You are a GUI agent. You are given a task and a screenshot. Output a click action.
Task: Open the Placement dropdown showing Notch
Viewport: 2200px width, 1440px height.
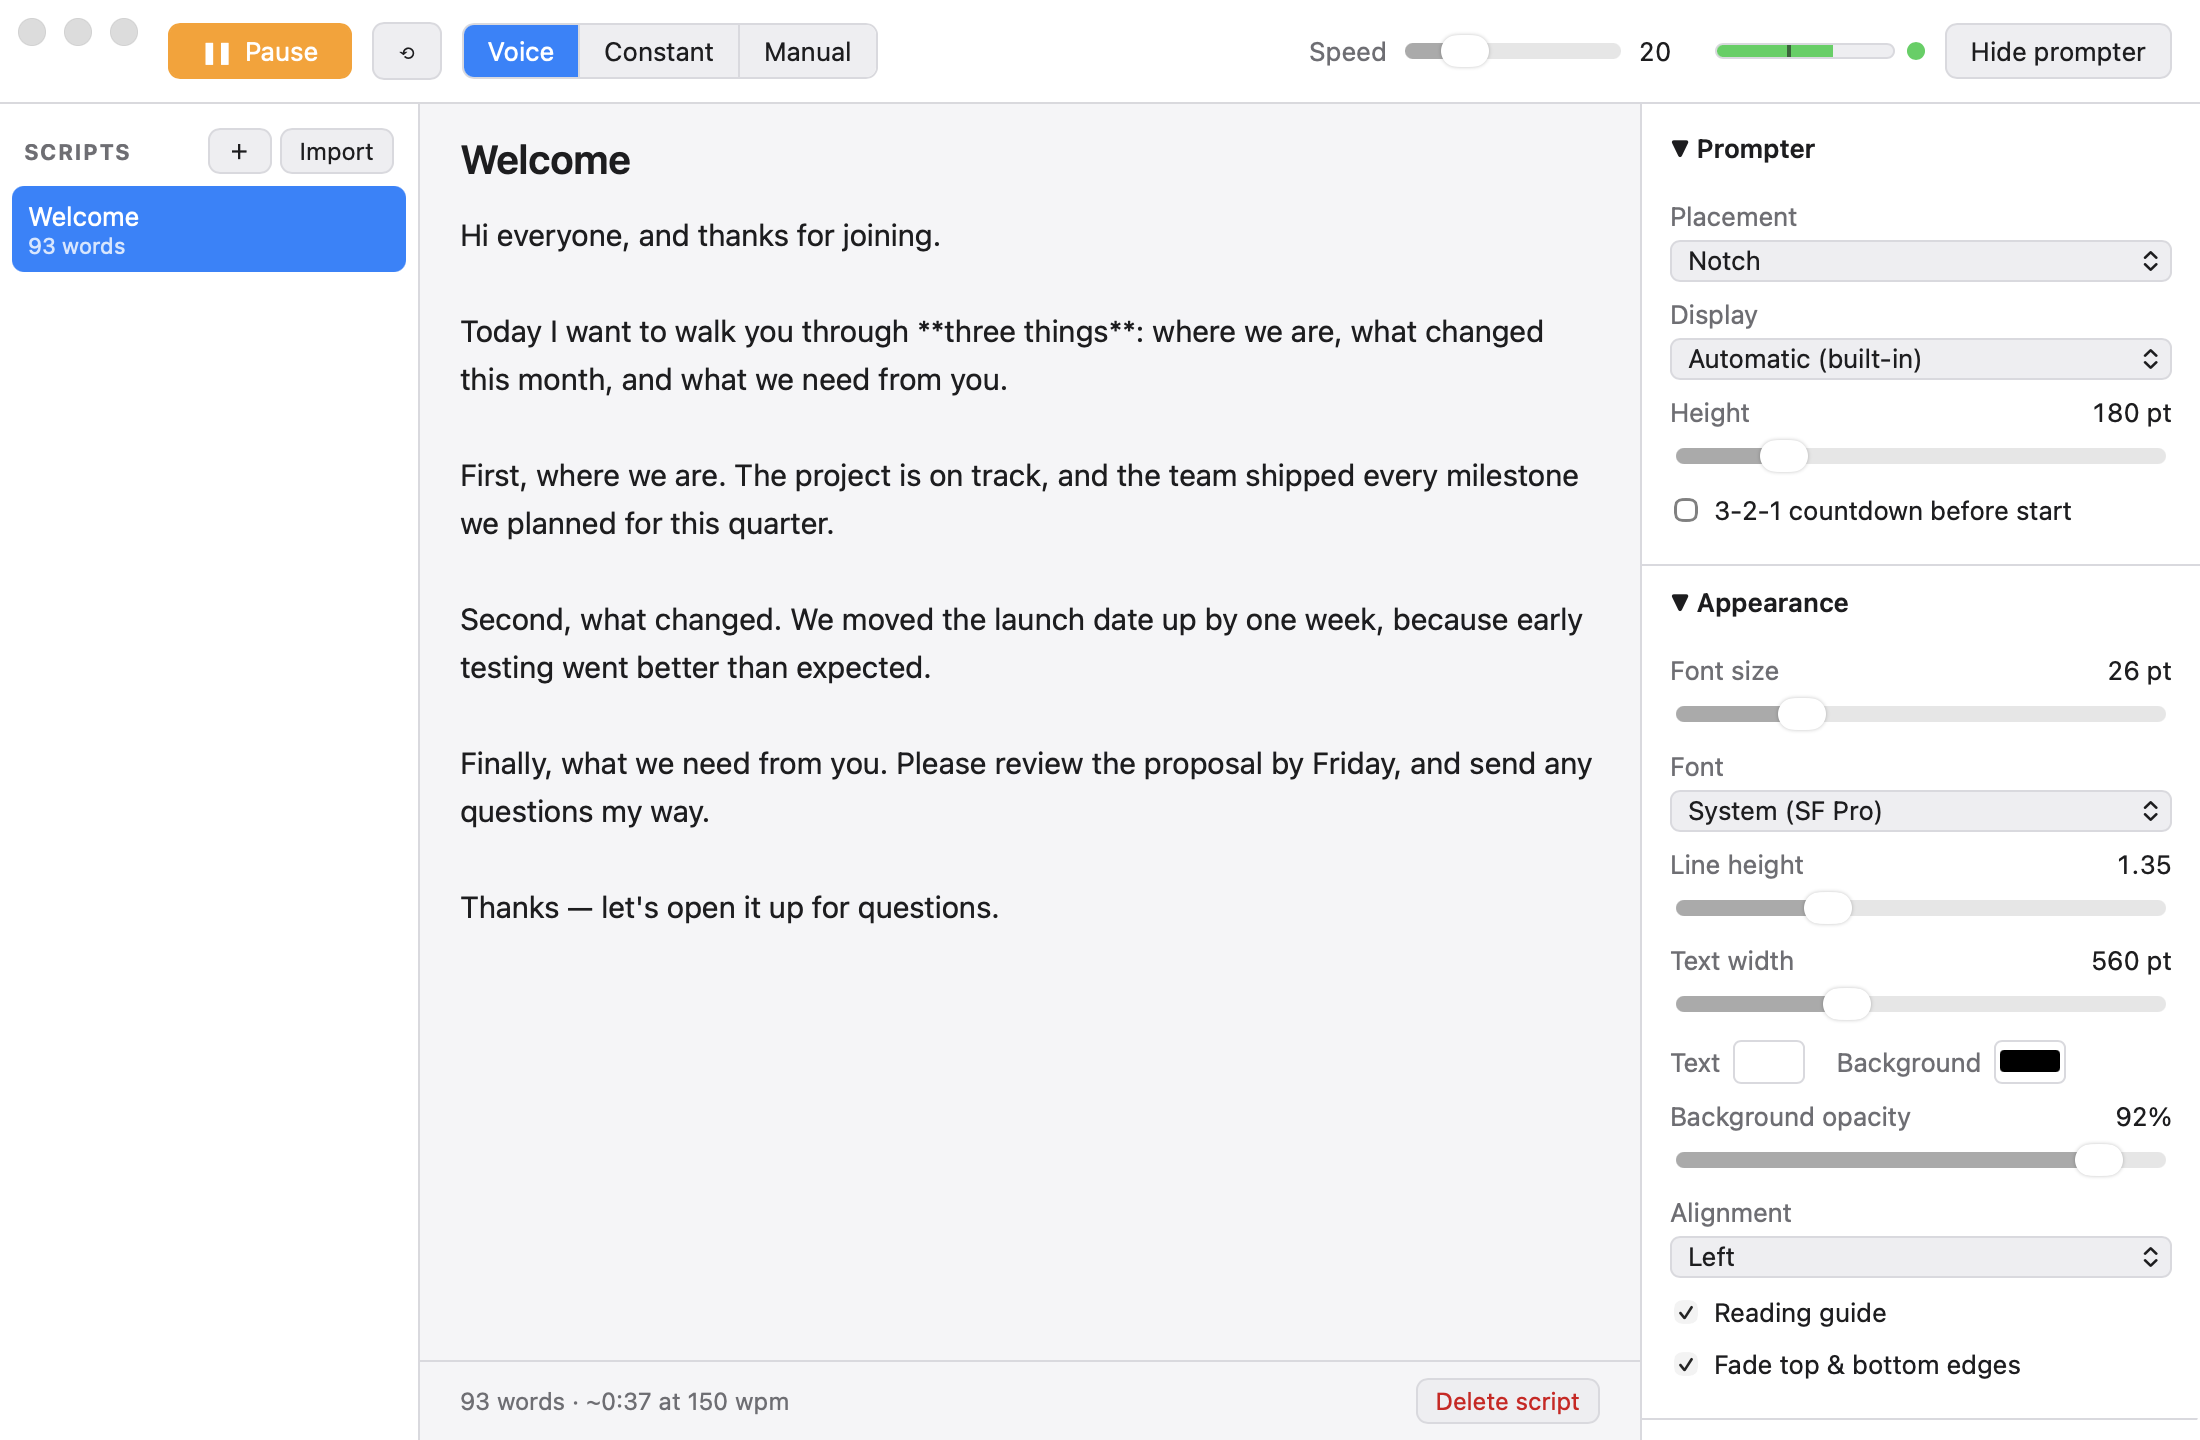coord(1920,261)
